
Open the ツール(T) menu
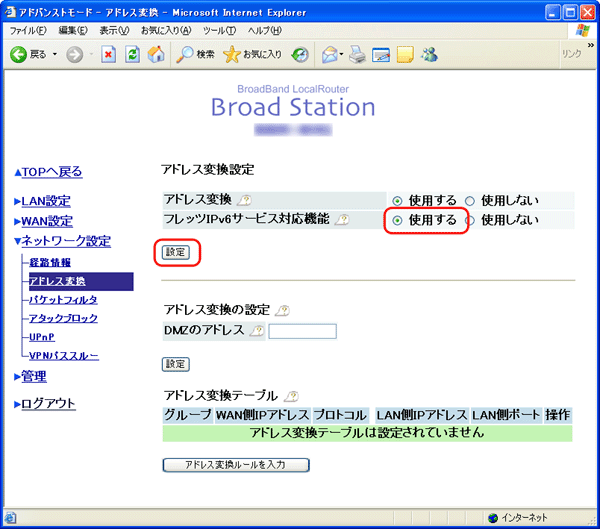tap(219, 30)
